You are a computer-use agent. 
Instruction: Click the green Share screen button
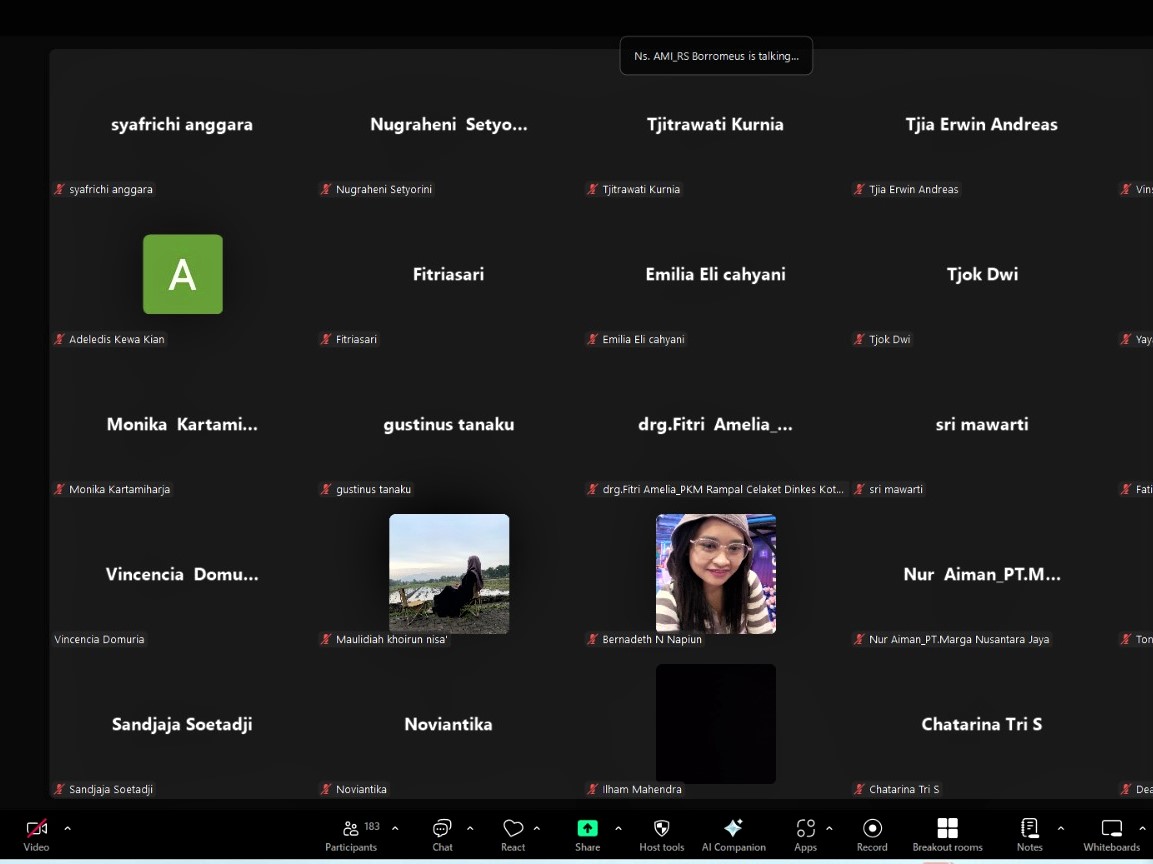(587, 829)
